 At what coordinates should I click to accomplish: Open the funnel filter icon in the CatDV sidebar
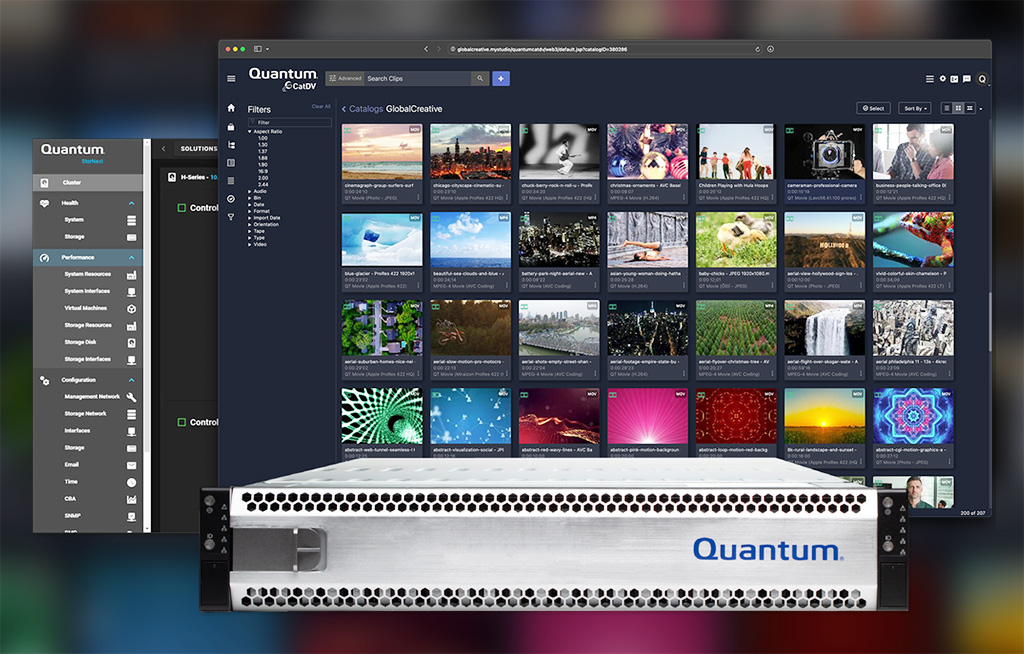click(x=231, y=217)
